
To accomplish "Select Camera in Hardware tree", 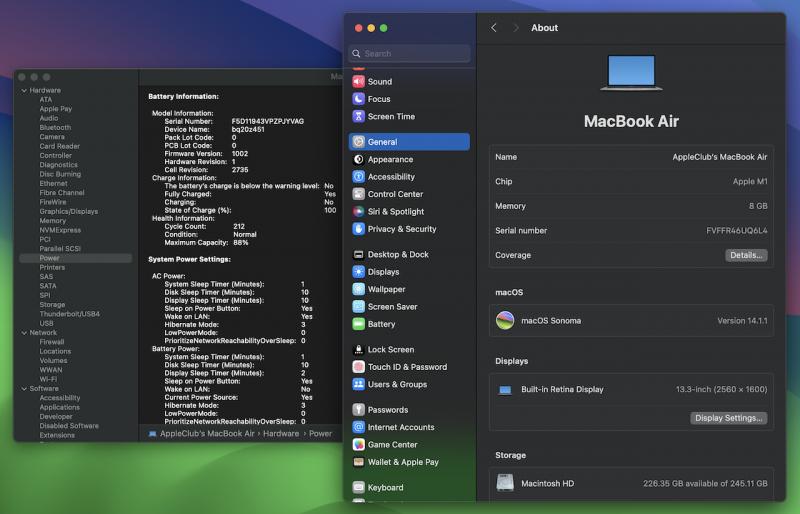I will click(x=52, y=137).
